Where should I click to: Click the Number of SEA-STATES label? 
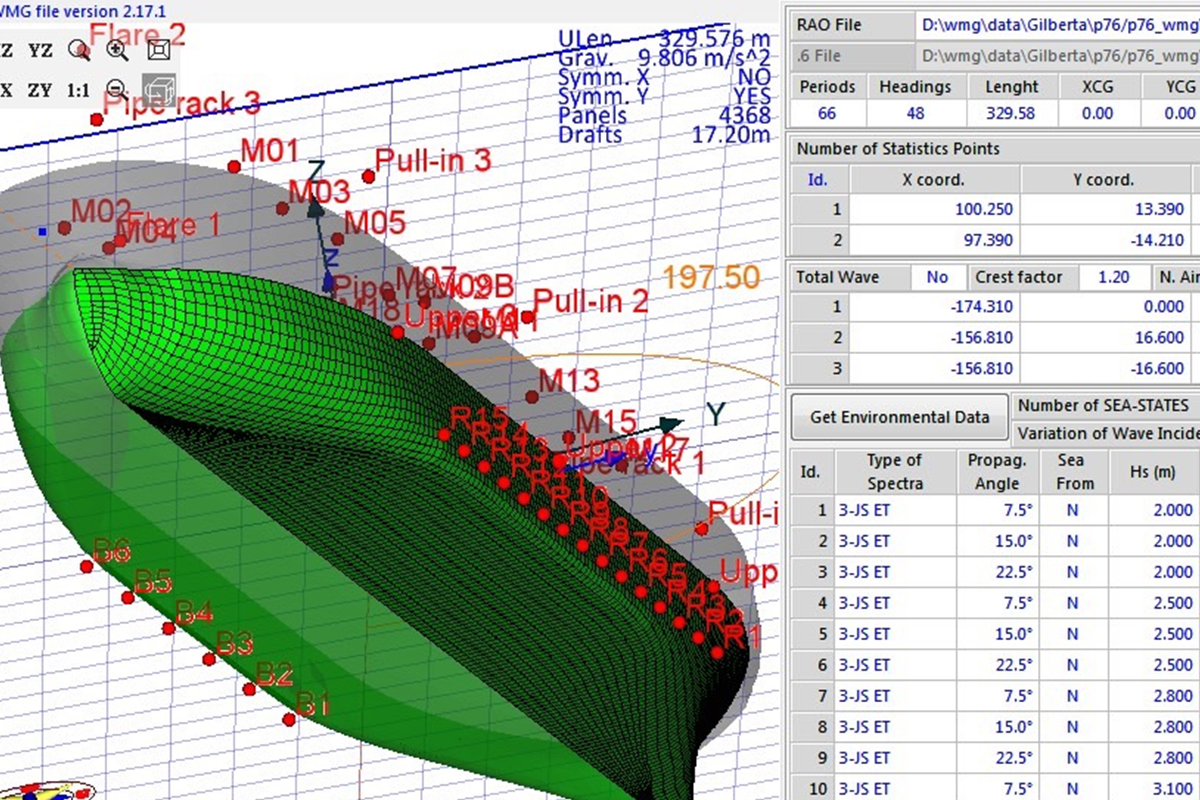tap(1104, 406)
